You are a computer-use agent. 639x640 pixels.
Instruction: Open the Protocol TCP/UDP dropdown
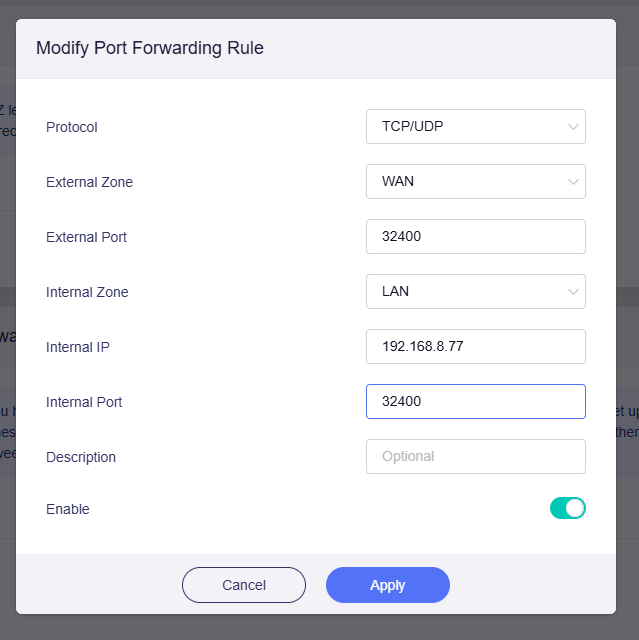465,127
